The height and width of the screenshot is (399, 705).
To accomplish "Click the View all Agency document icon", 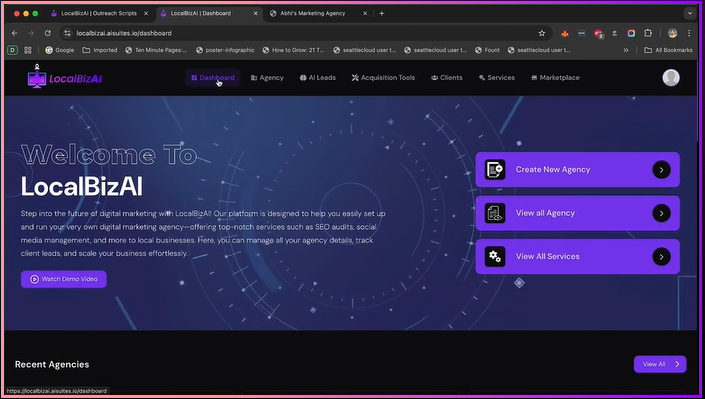I will coord(495,213).
